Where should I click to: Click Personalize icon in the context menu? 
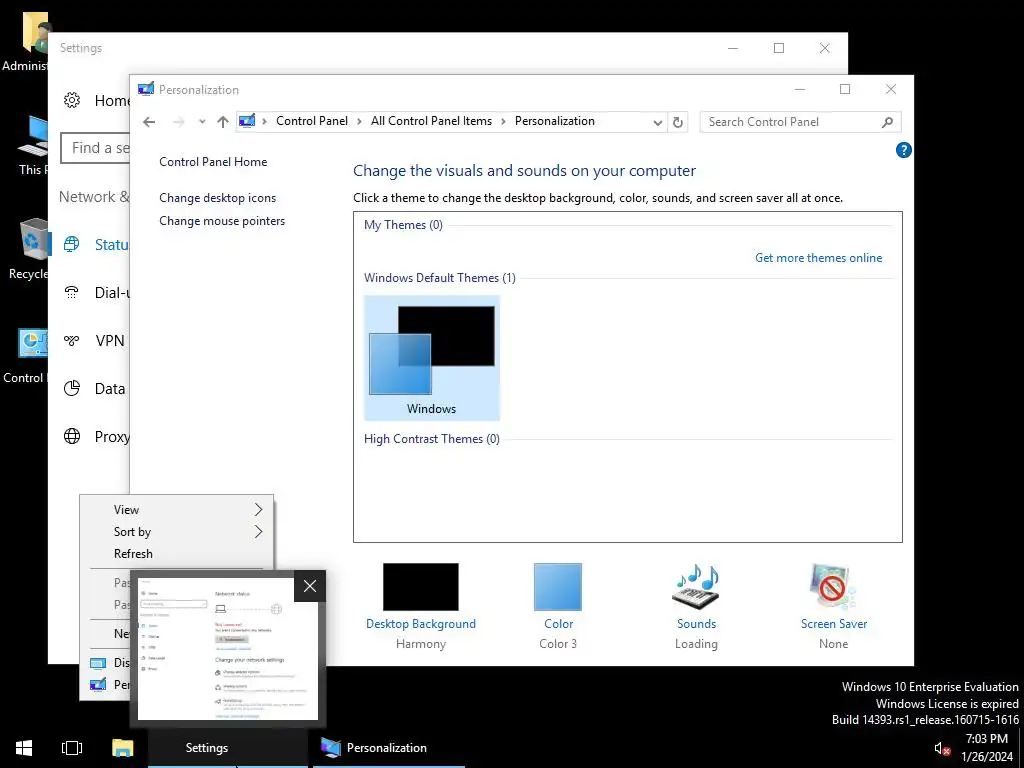(x=98, y=684)
